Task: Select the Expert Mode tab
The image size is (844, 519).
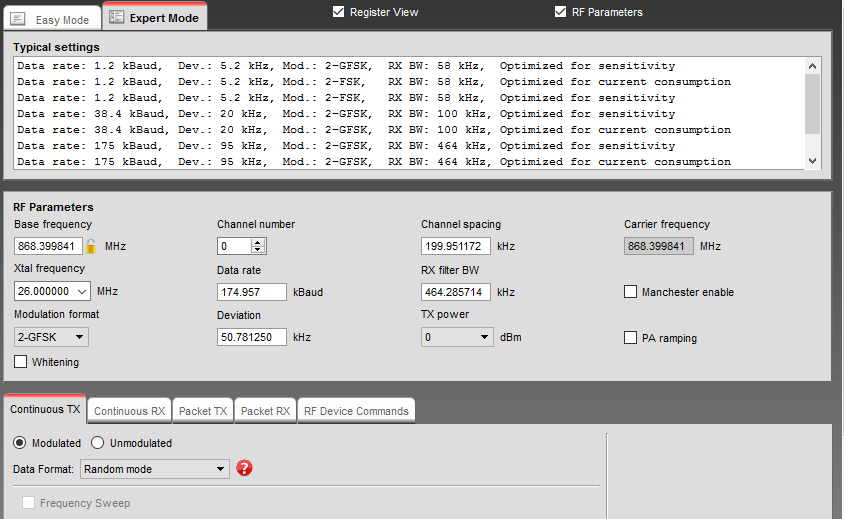Action: 154,17
